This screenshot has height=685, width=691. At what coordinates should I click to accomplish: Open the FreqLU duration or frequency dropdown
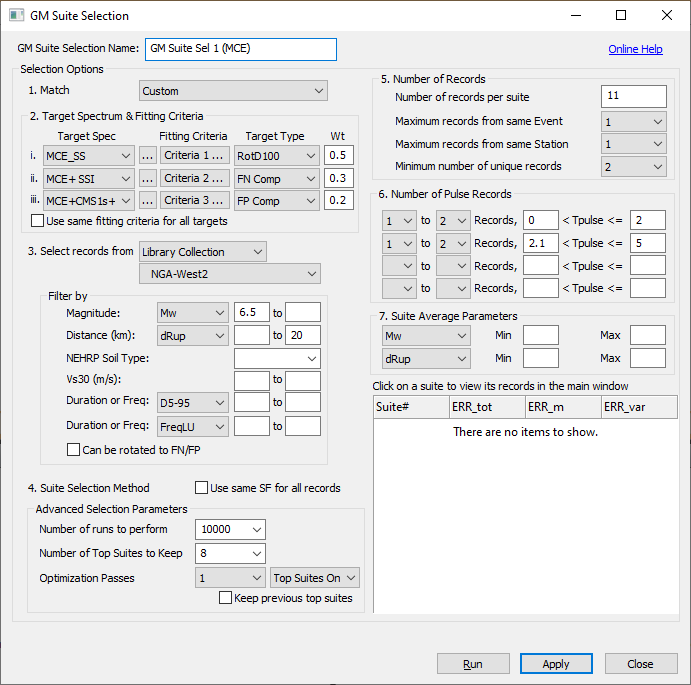[x=193, y=427]
